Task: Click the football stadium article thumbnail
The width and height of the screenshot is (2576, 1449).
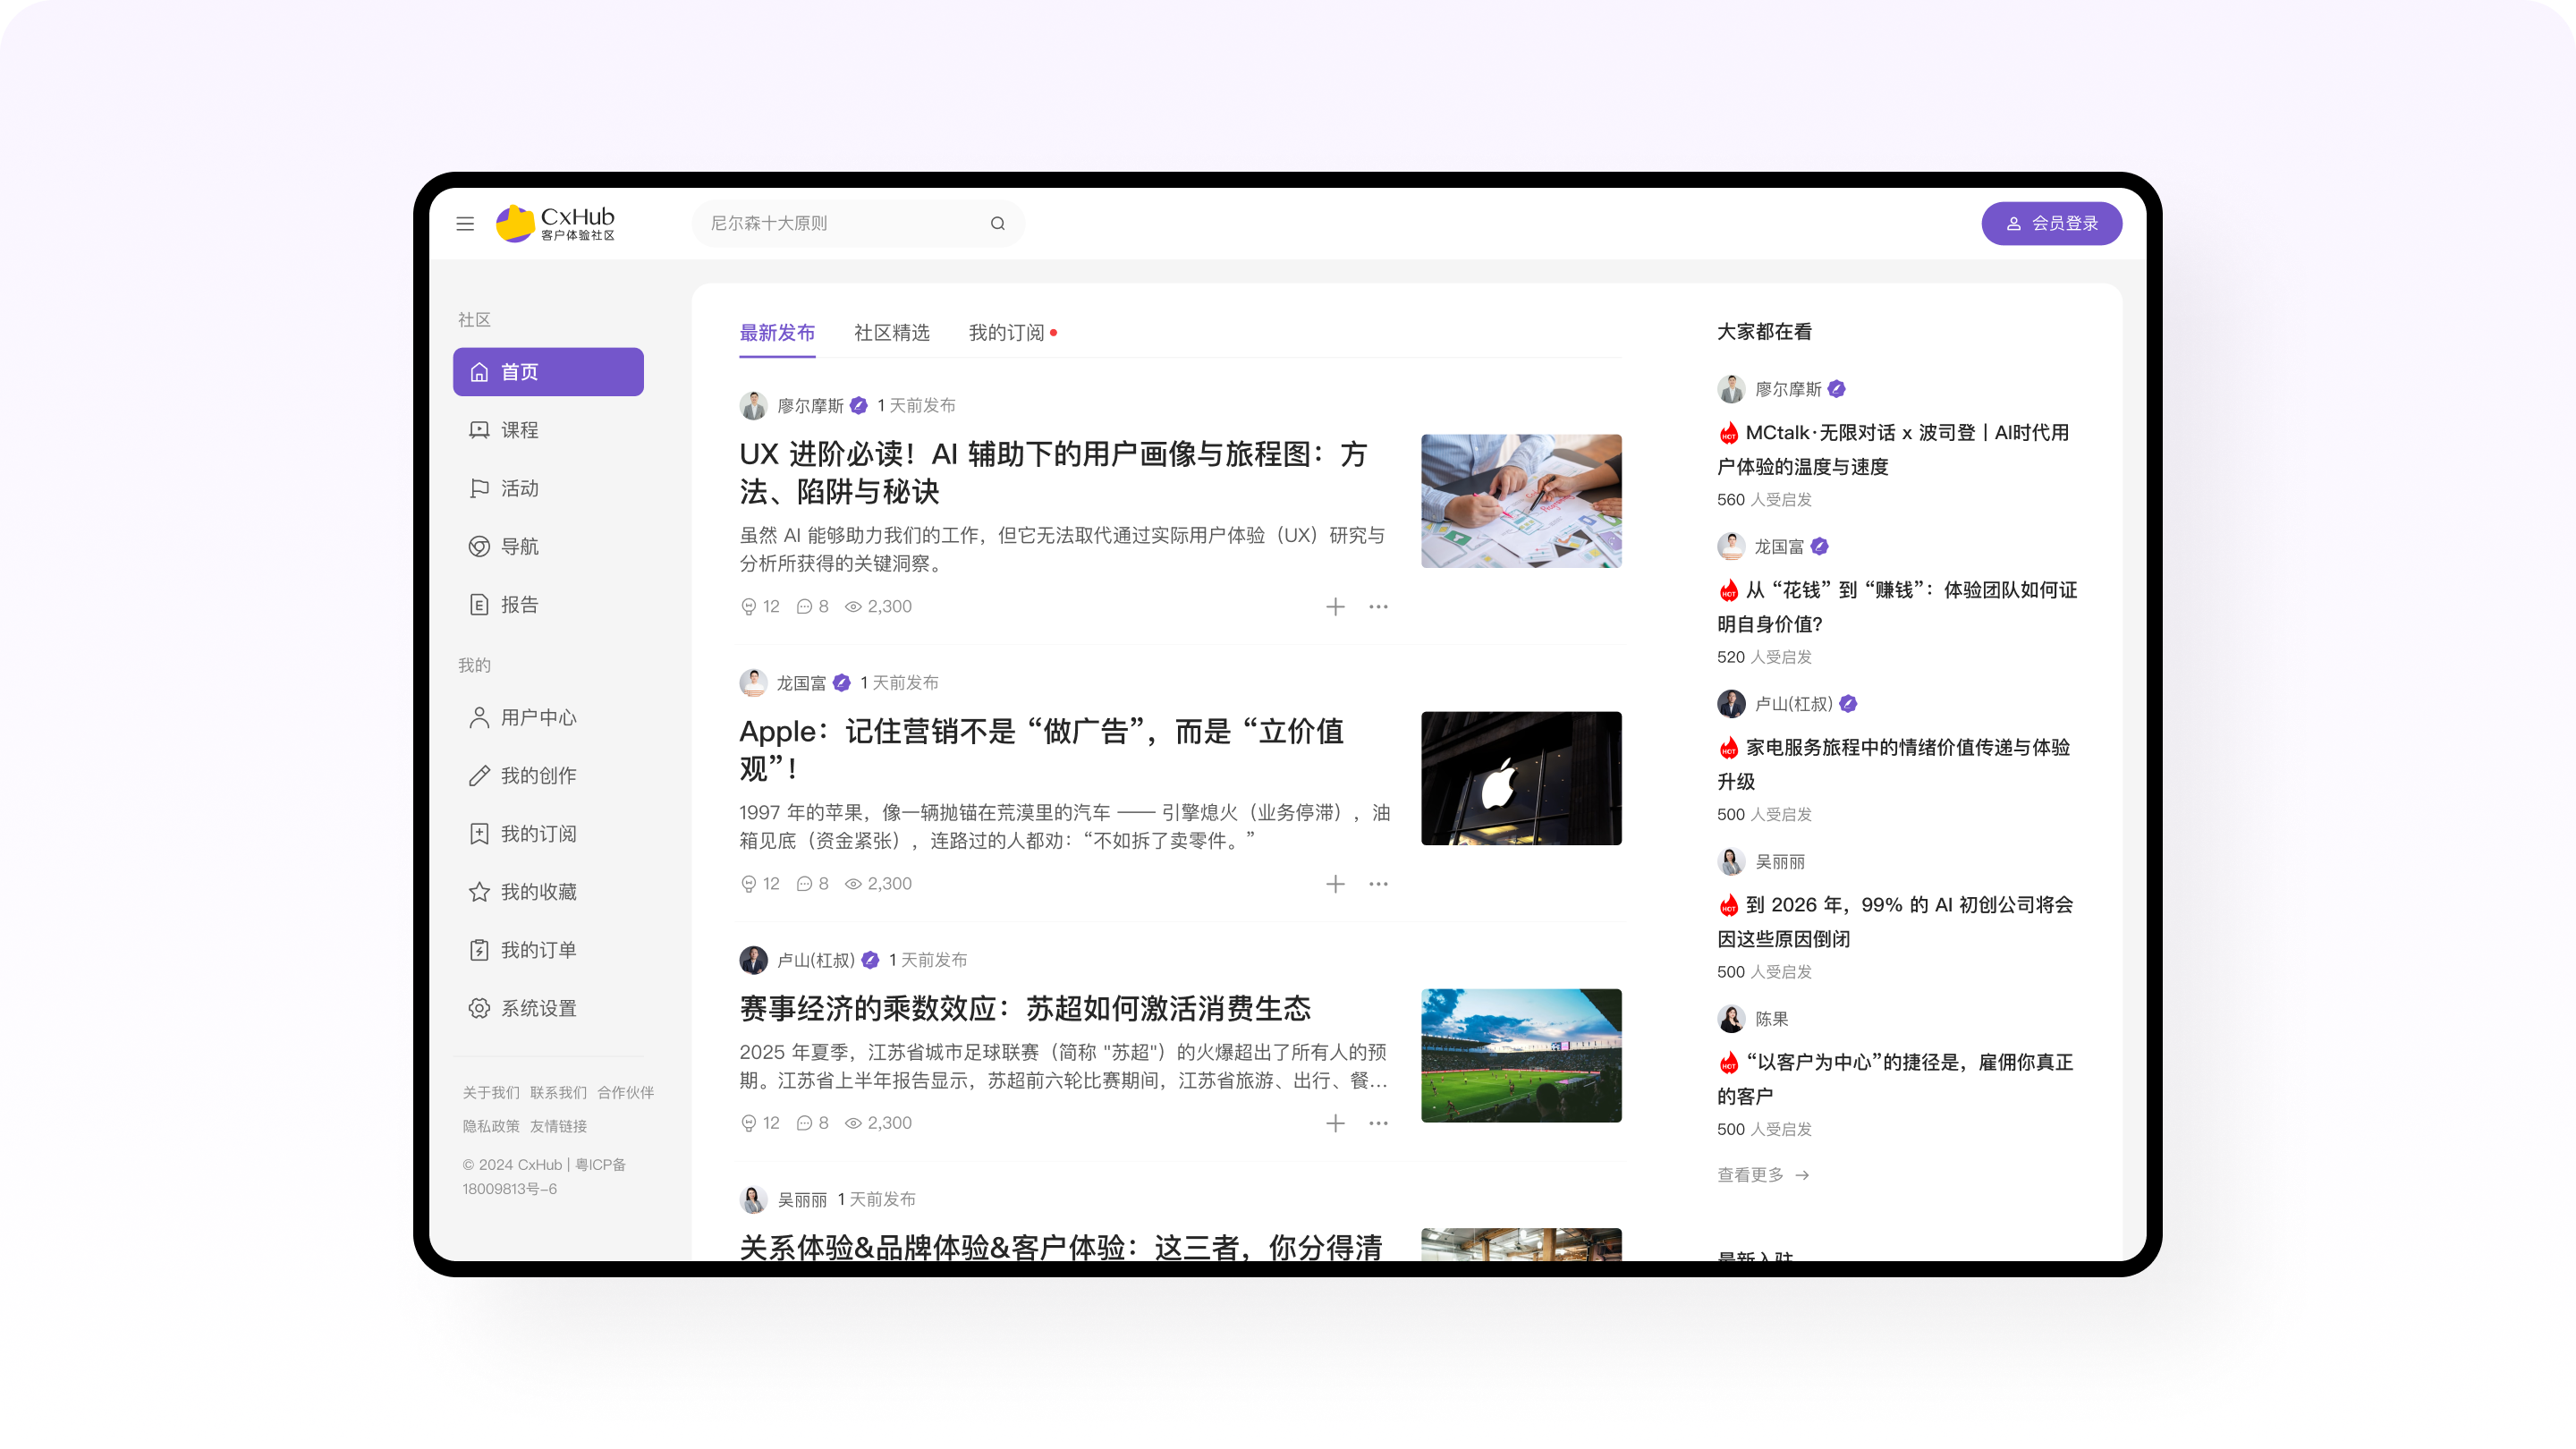Action: (1521, 1055)
